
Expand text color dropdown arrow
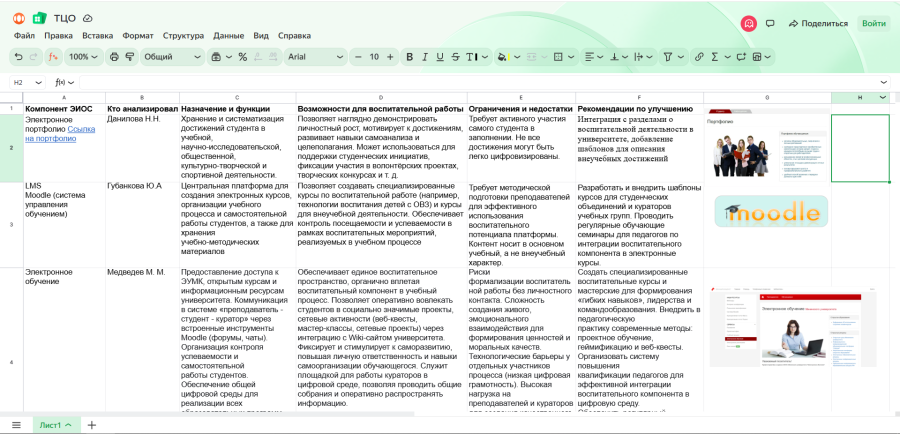click(x=484, y=57)
